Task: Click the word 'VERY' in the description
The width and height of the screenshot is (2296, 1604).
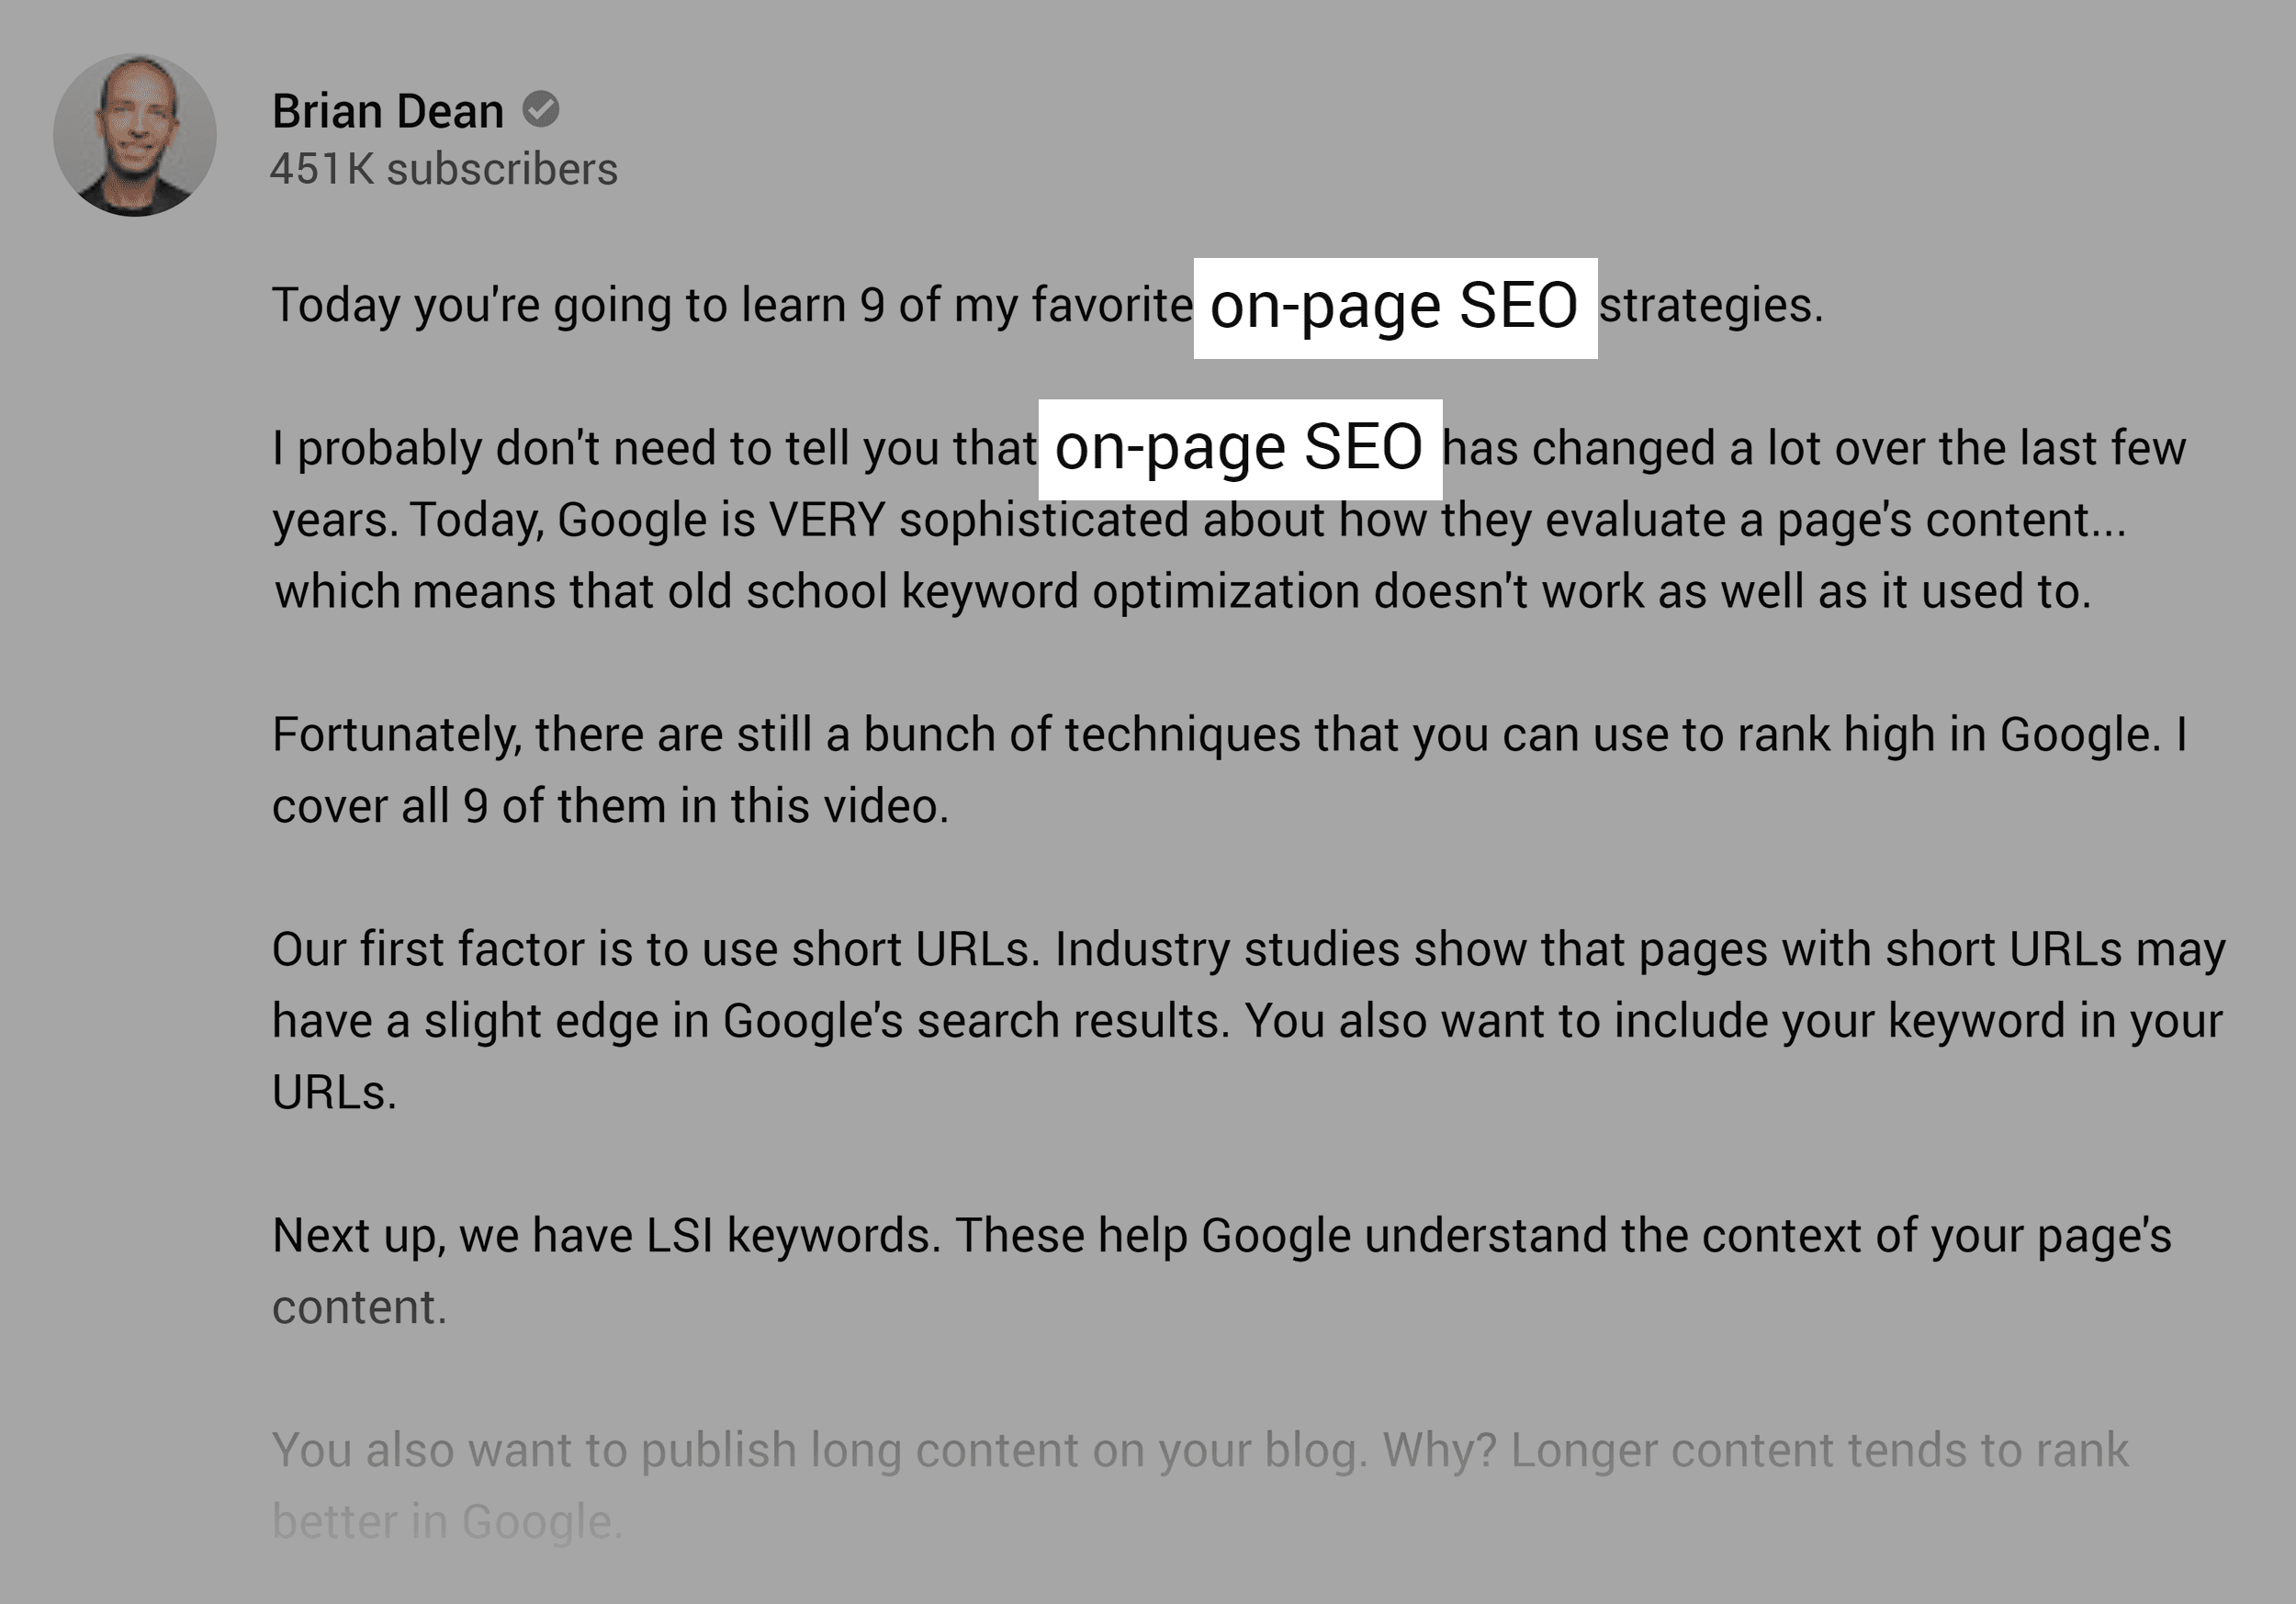Action: coord(827,520)
